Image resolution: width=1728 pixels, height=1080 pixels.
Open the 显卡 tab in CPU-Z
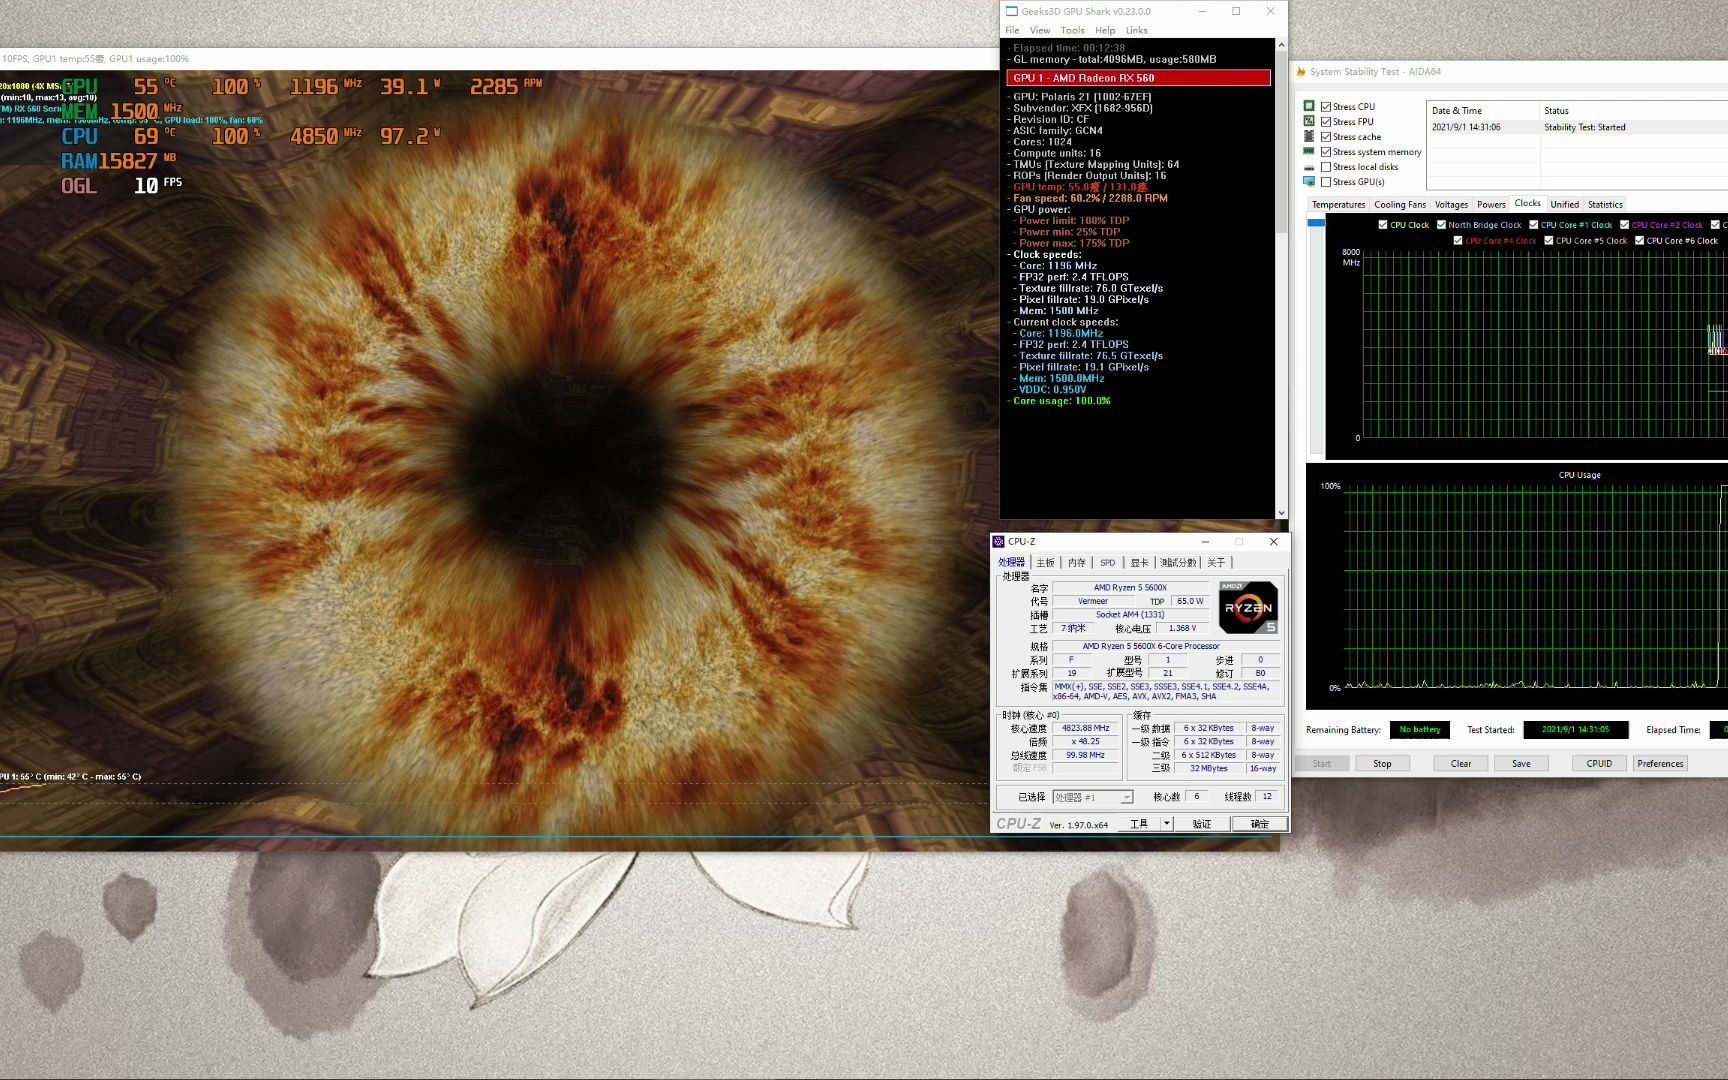click(1139, 563)
